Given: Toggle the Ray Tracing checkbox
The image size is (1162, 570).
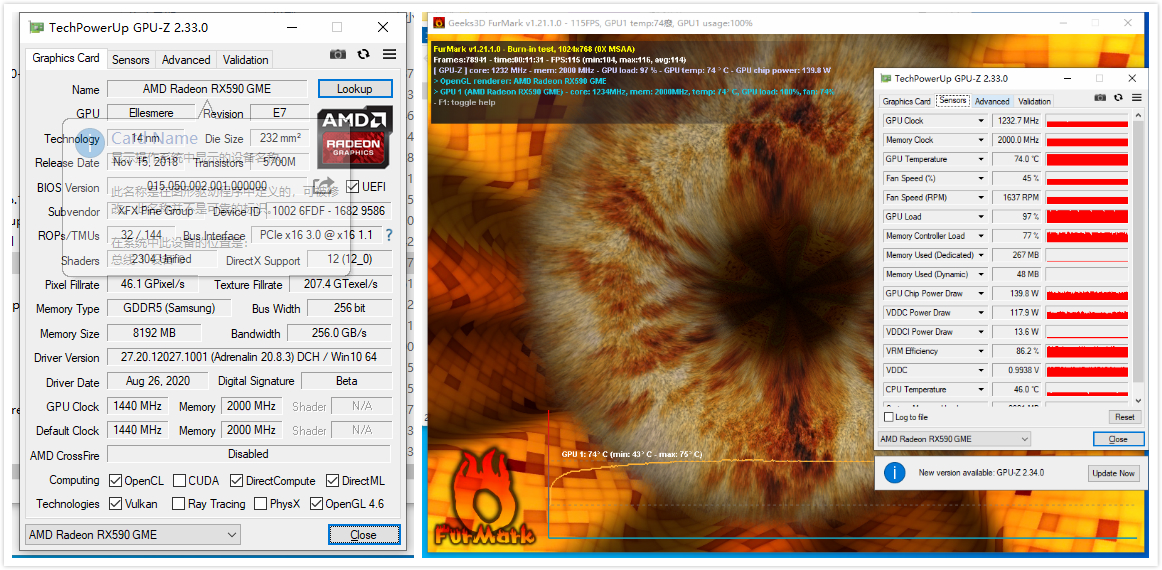Looking at the screenshot, I should [178, 504].
